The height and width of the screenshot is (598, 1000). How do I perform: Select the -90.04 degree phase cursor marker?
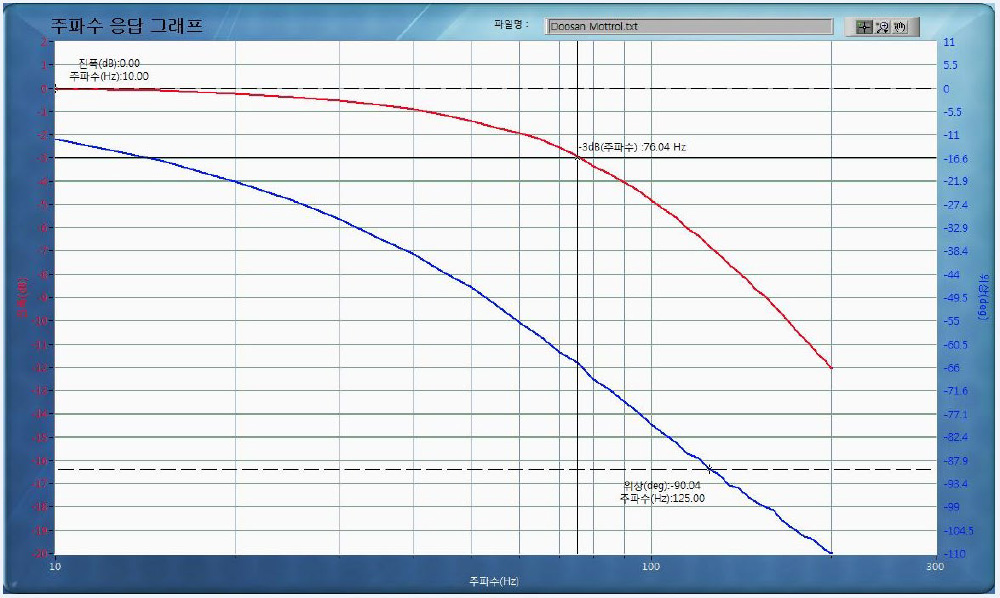click(710, 469)
